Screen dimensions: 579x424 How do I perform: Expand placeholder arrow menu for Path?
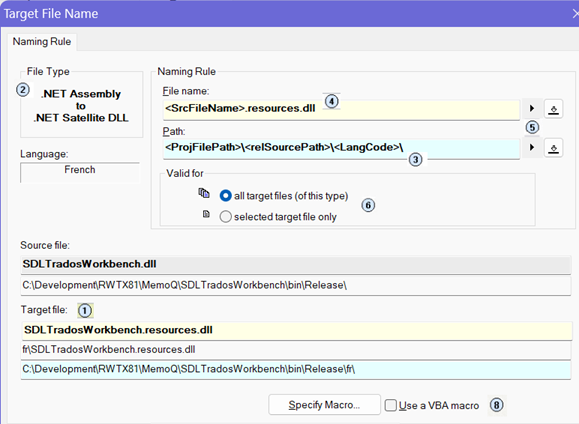tap(532, 147)
